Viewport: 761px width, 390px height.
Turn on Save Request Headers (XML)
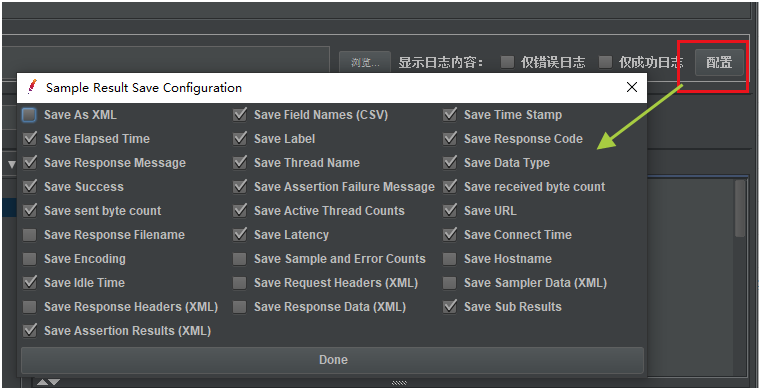(x=240, y=283)
